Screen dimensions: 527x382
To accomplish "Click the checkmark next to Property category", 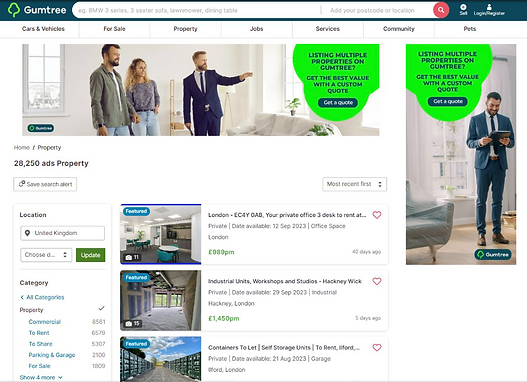I will (x=101, y=308).
